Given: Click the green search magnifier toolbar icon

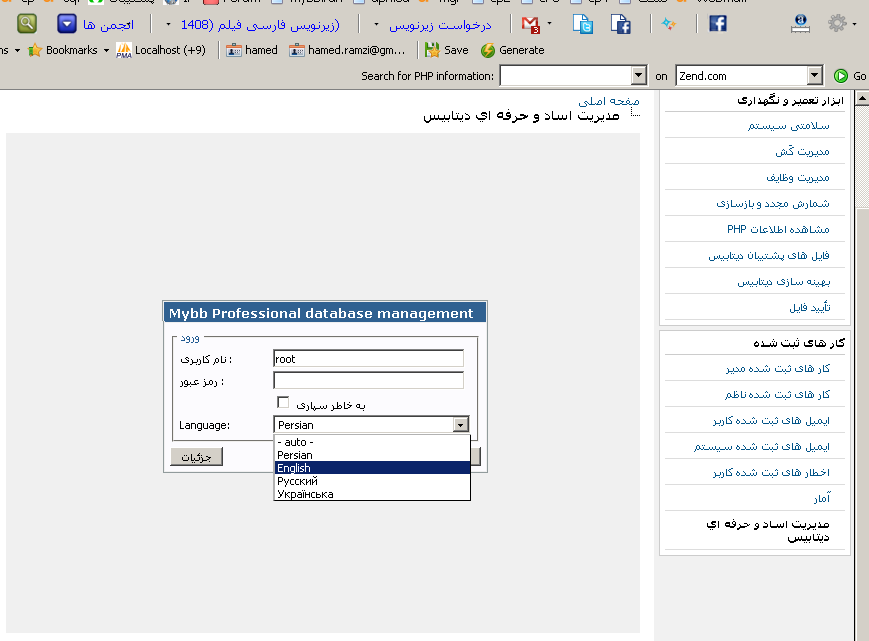Looking at the screenshot, I should tap(27, 23).
